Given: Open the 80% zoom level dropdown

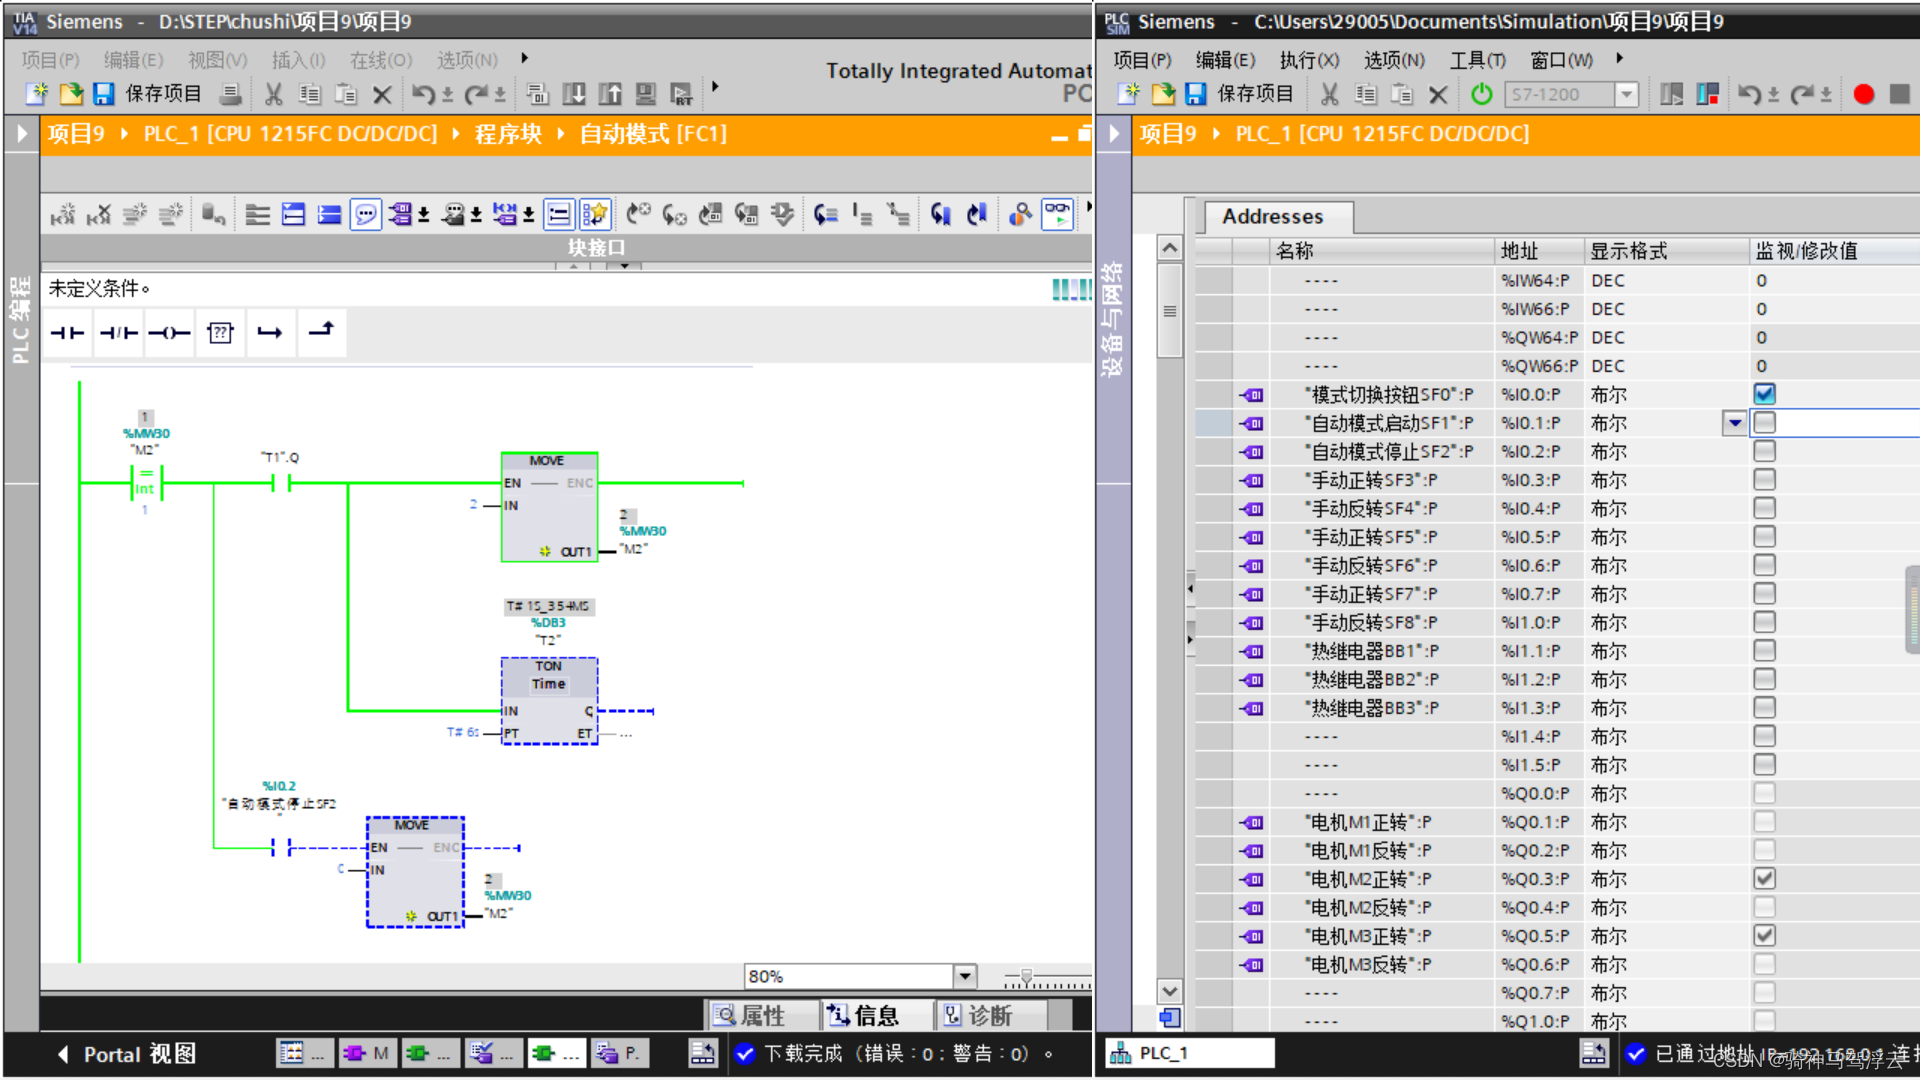Looking at the screenshot, I should (965, 976).
